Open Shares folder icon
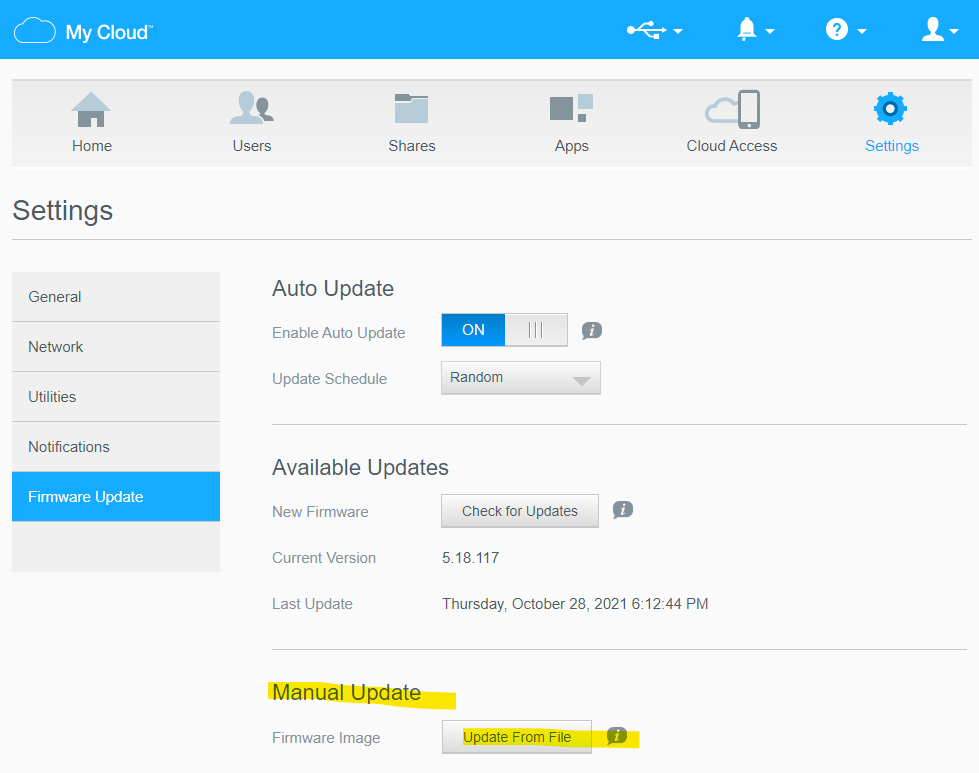Screen dimensions: 979x773 pos(411,108)
